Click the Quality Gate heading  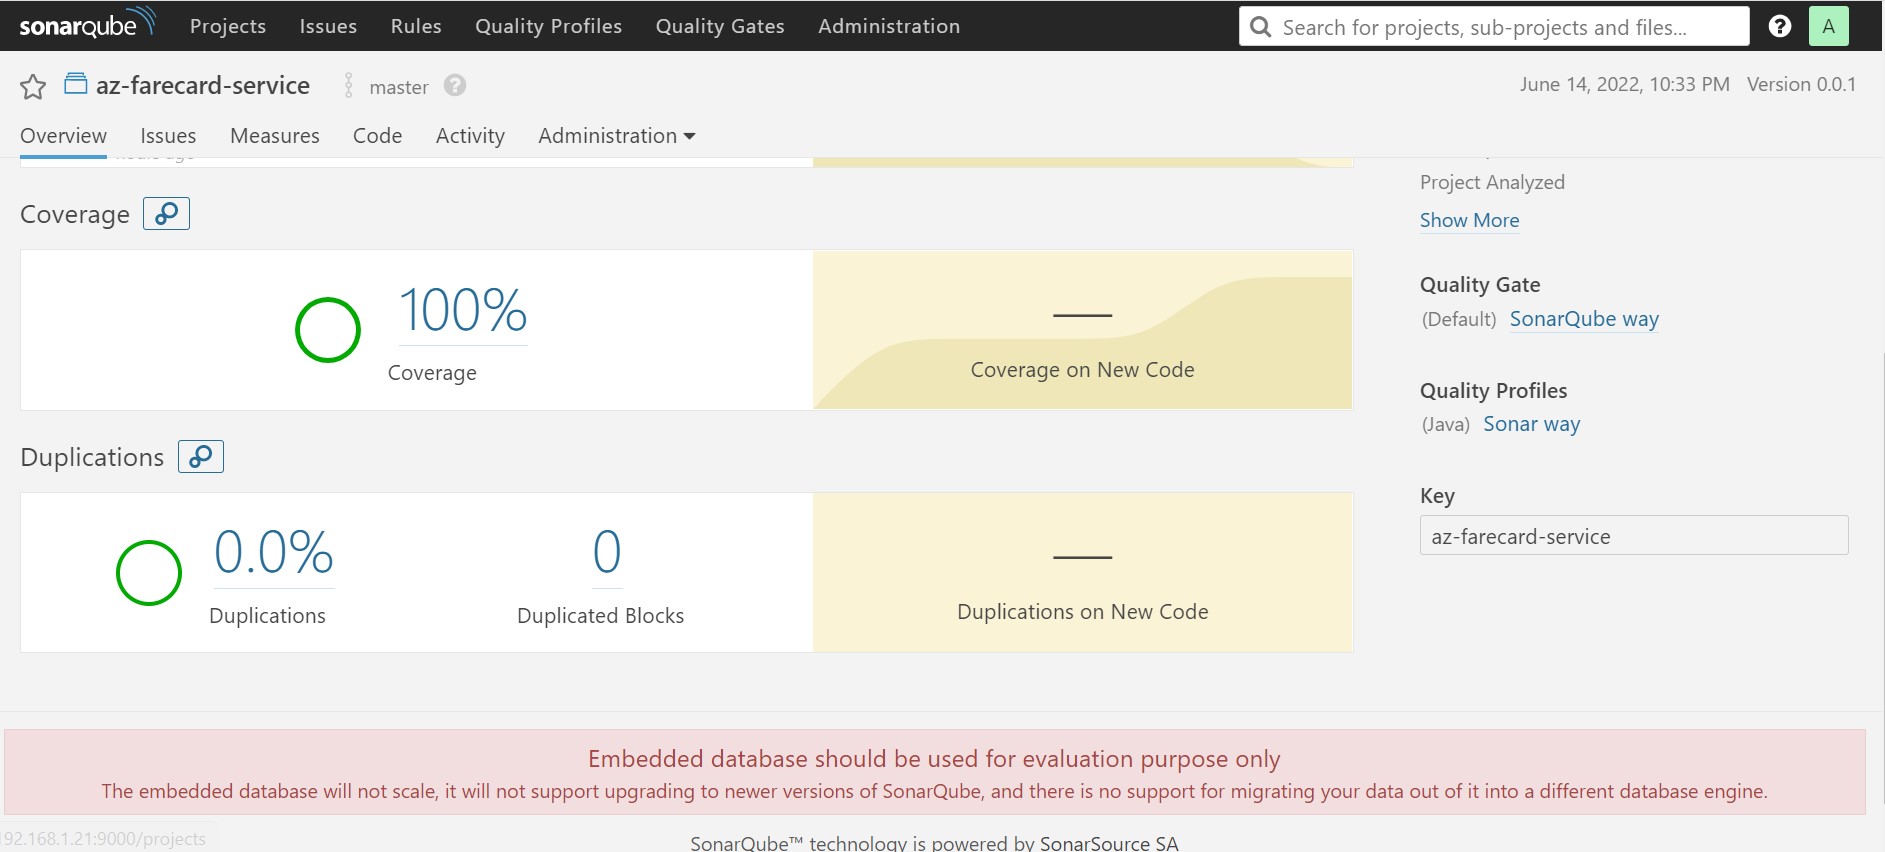pyautogui.click(x=1480, y=285)
